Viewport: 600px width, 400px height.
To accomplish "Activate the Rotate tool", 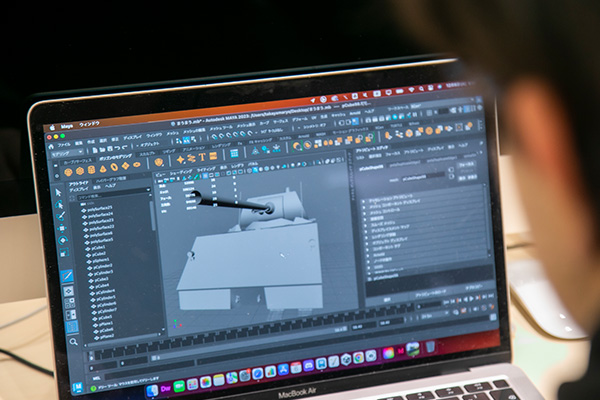I will tap(63, 241).
